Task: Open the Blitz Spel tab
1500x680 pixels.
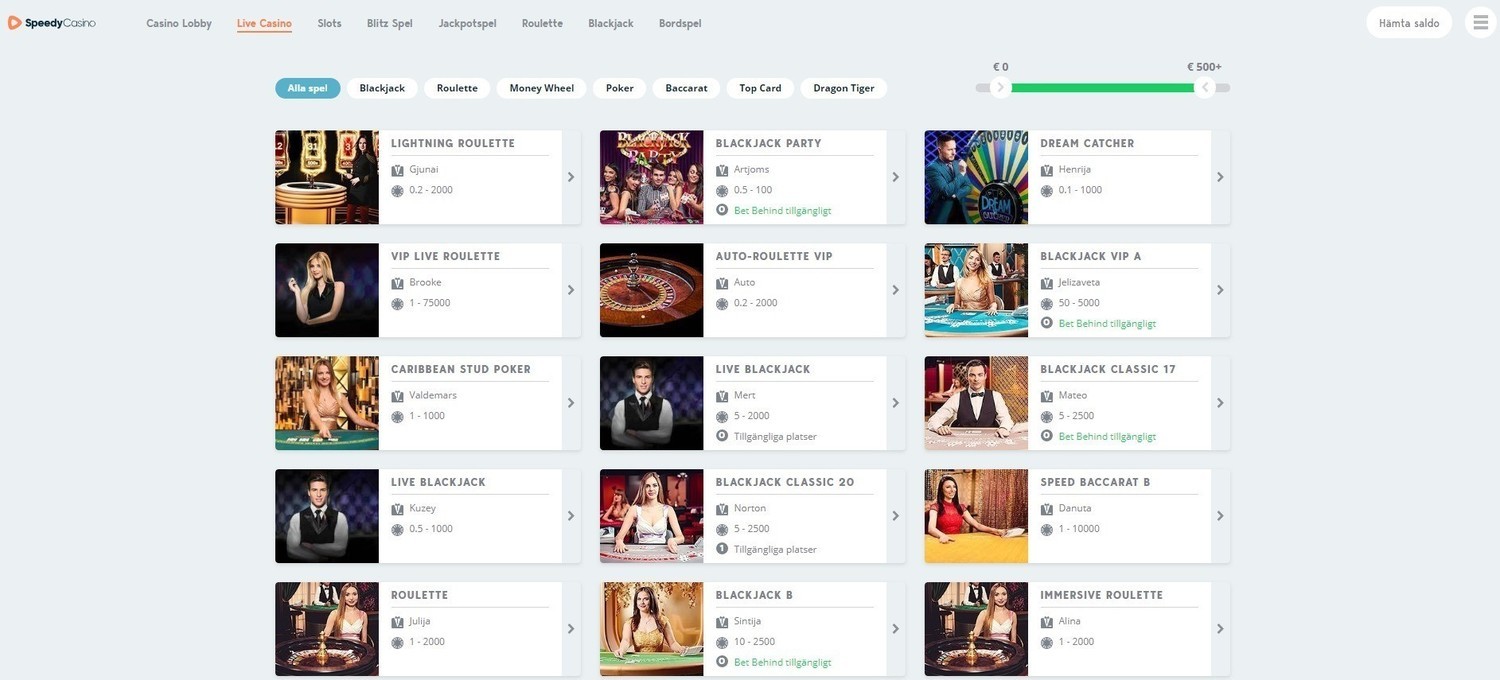Action: point(390,23)
